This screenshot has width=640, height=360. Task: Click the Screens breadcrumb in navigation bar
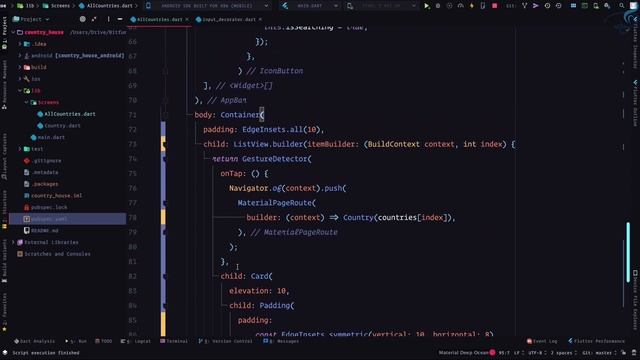click(x=56, y=6)
